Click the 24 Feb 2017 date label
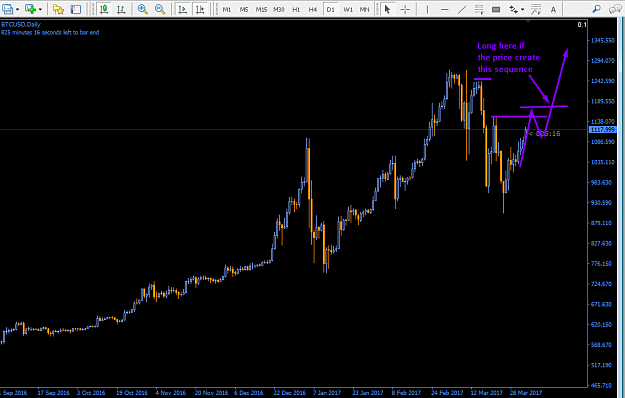This screenshot has height=398, width=625. pyautogui.click(x=446, y=393)
